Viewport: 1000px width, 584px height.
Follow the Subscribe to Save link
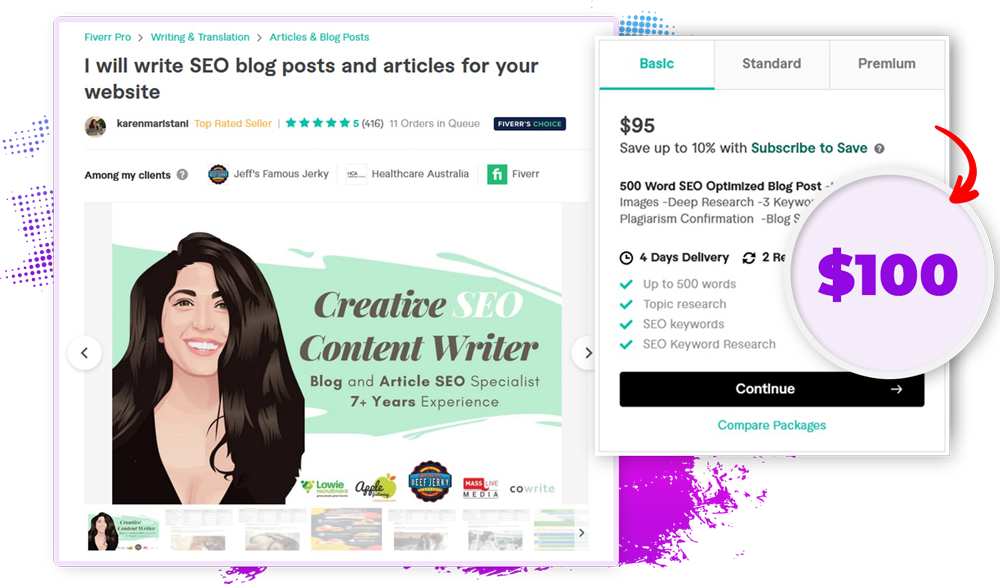809,149
